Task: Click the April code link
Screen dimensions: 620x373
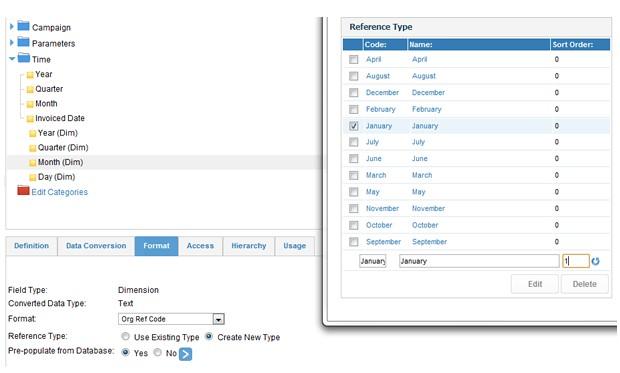Action: (x=373, y=59)
